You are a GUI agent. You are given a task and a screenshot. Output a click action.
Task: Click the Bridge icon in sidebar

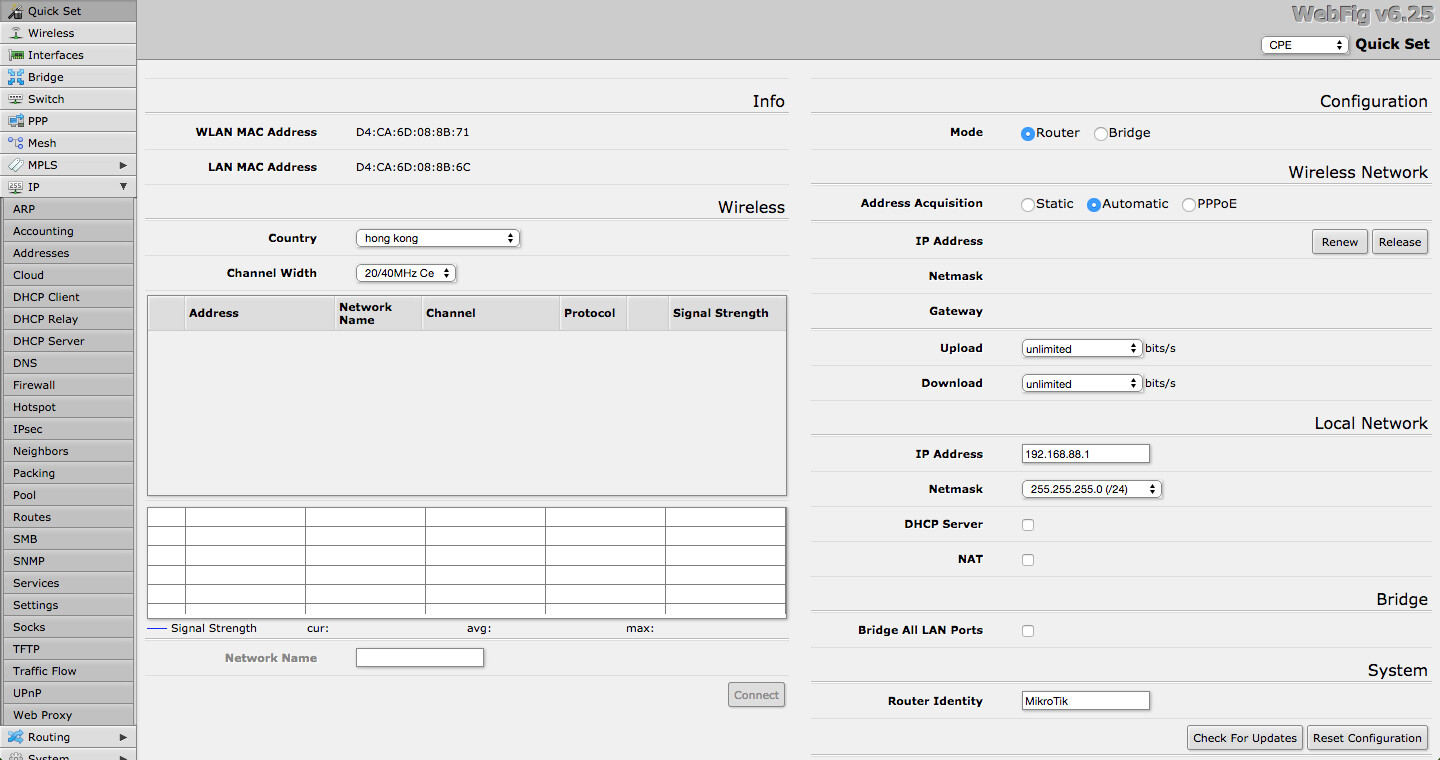(x=15, y=77)
